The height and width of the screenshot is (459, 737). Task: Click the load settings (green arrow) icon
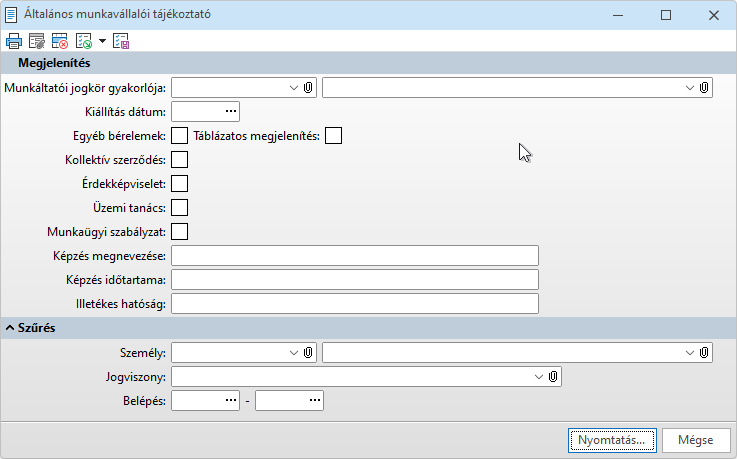click(x=84, y=41)
